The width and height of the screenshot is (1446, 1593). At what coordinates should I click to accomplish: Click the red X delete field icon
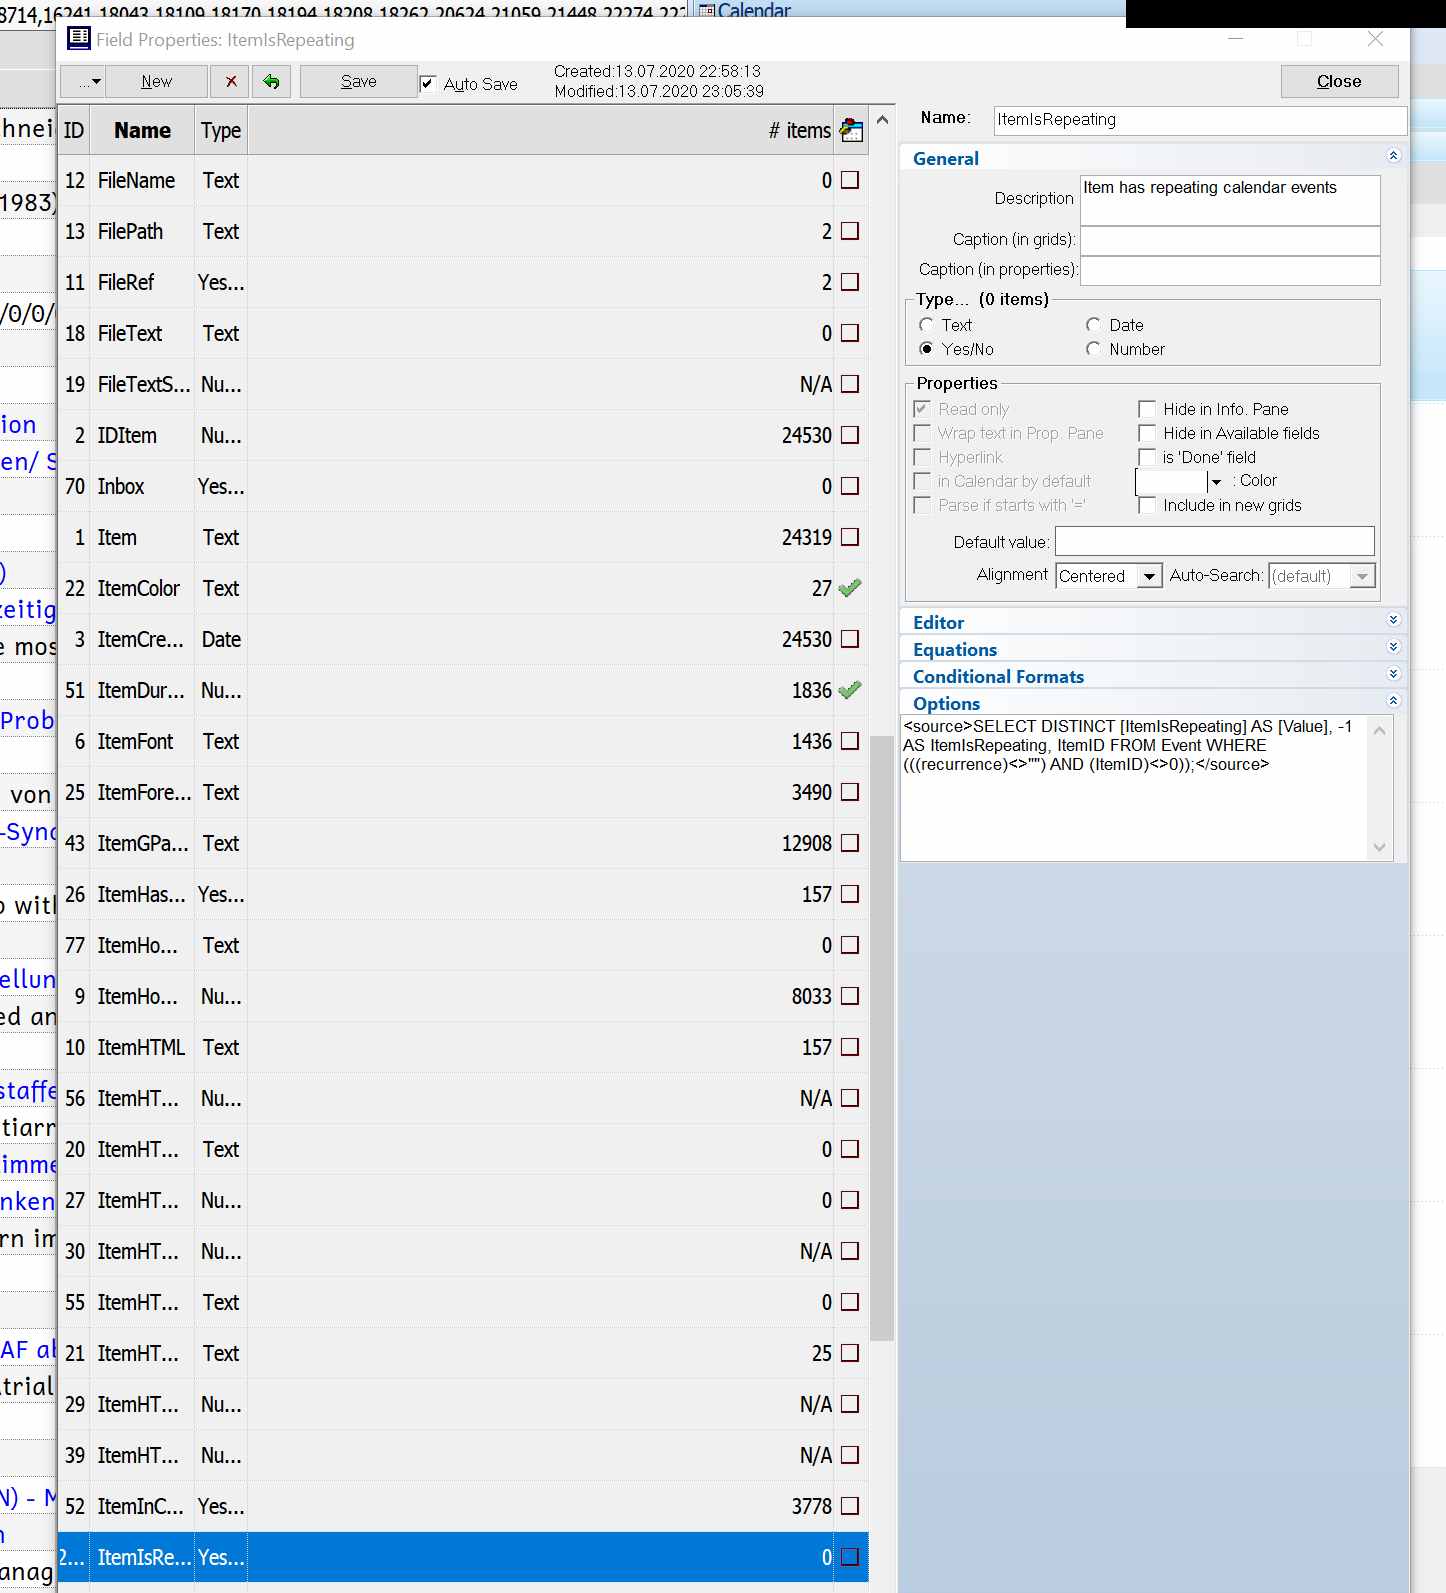[231, 82]
